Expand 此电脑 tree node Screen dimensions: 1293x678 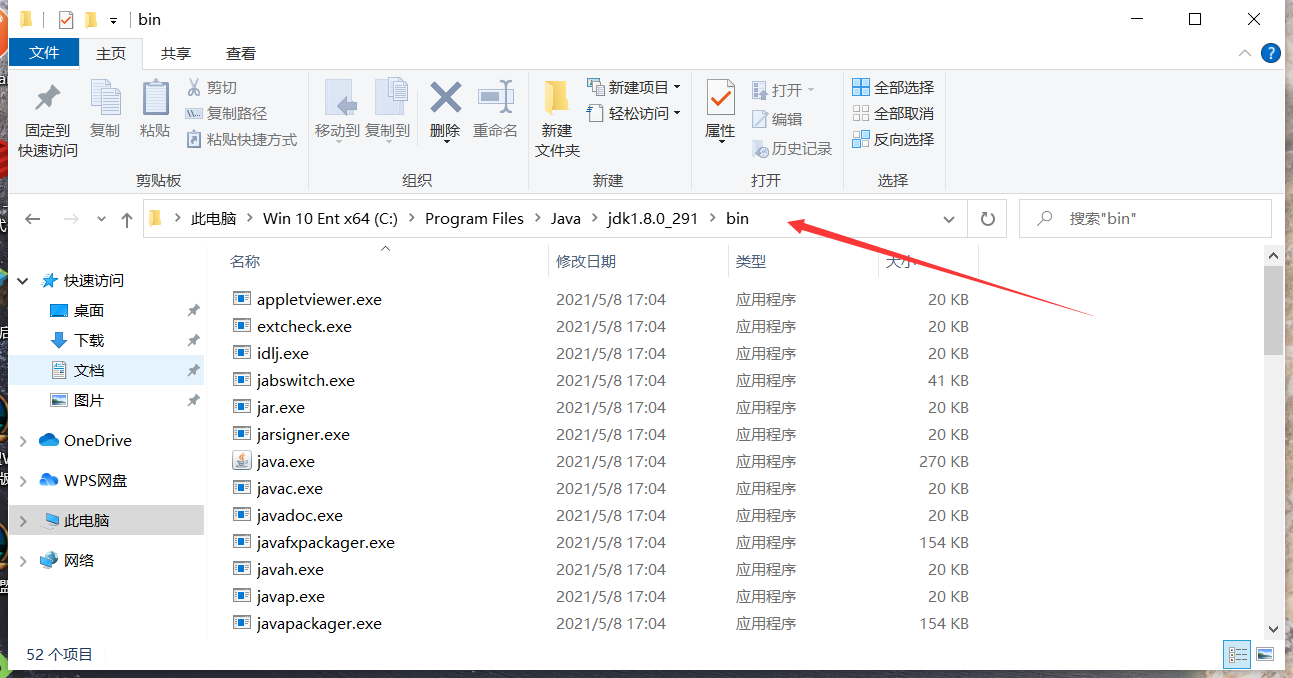click(24, 521)
